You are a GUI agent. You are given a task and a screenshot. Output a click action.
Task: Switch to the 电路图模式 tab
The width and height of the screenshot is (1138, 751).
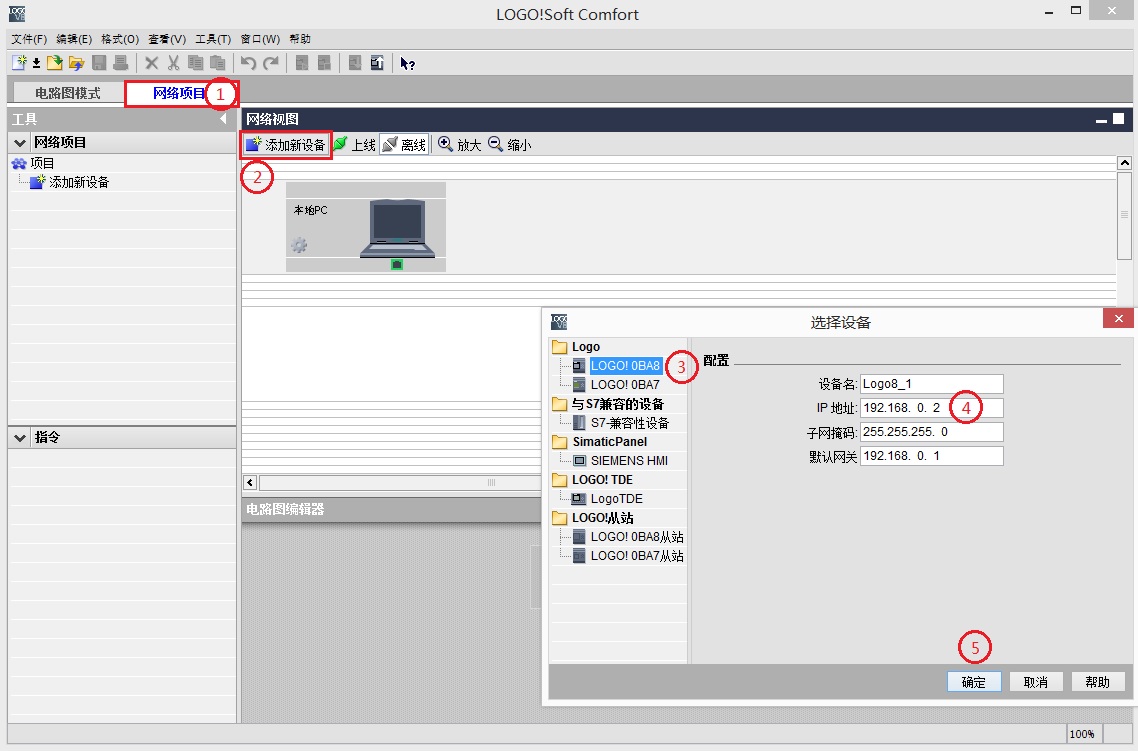[67, 93]
